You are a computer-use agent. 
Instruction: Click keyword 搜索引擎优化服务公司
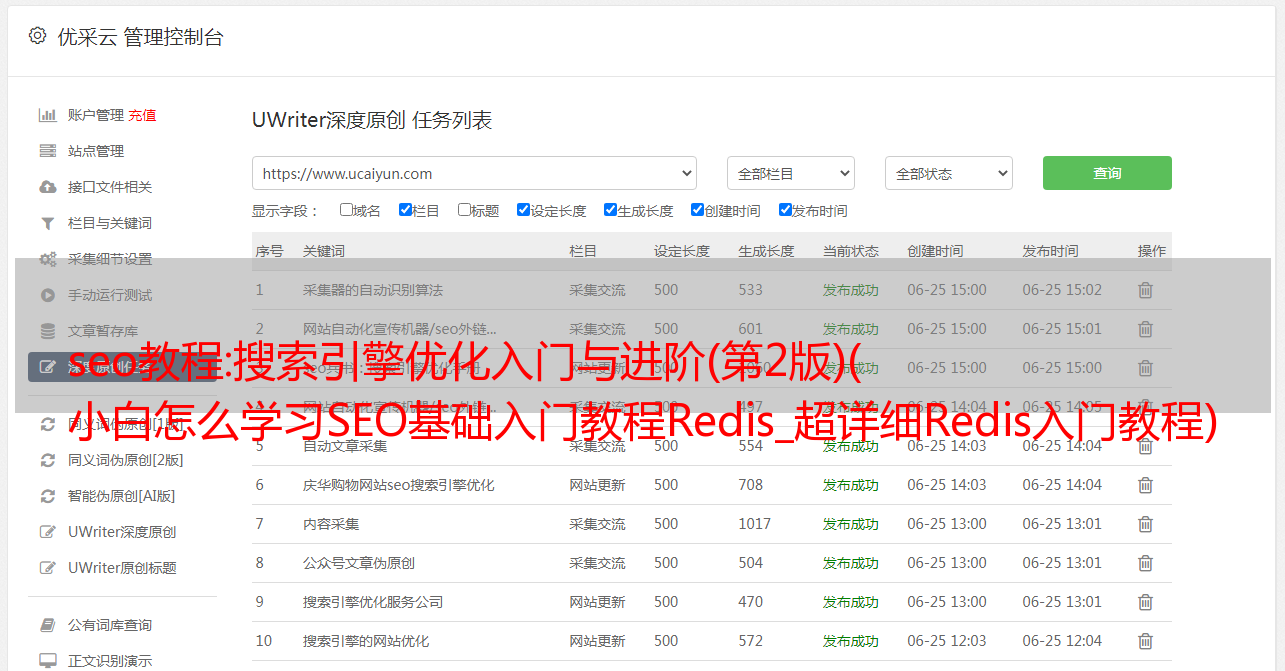click(x=373, y=602)
